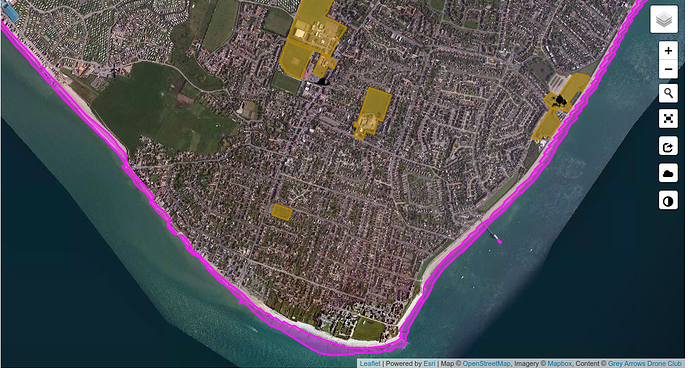690x368 pixels.
Task: Open the Mapbox imagery link
Action: click(x=560, y=364)
